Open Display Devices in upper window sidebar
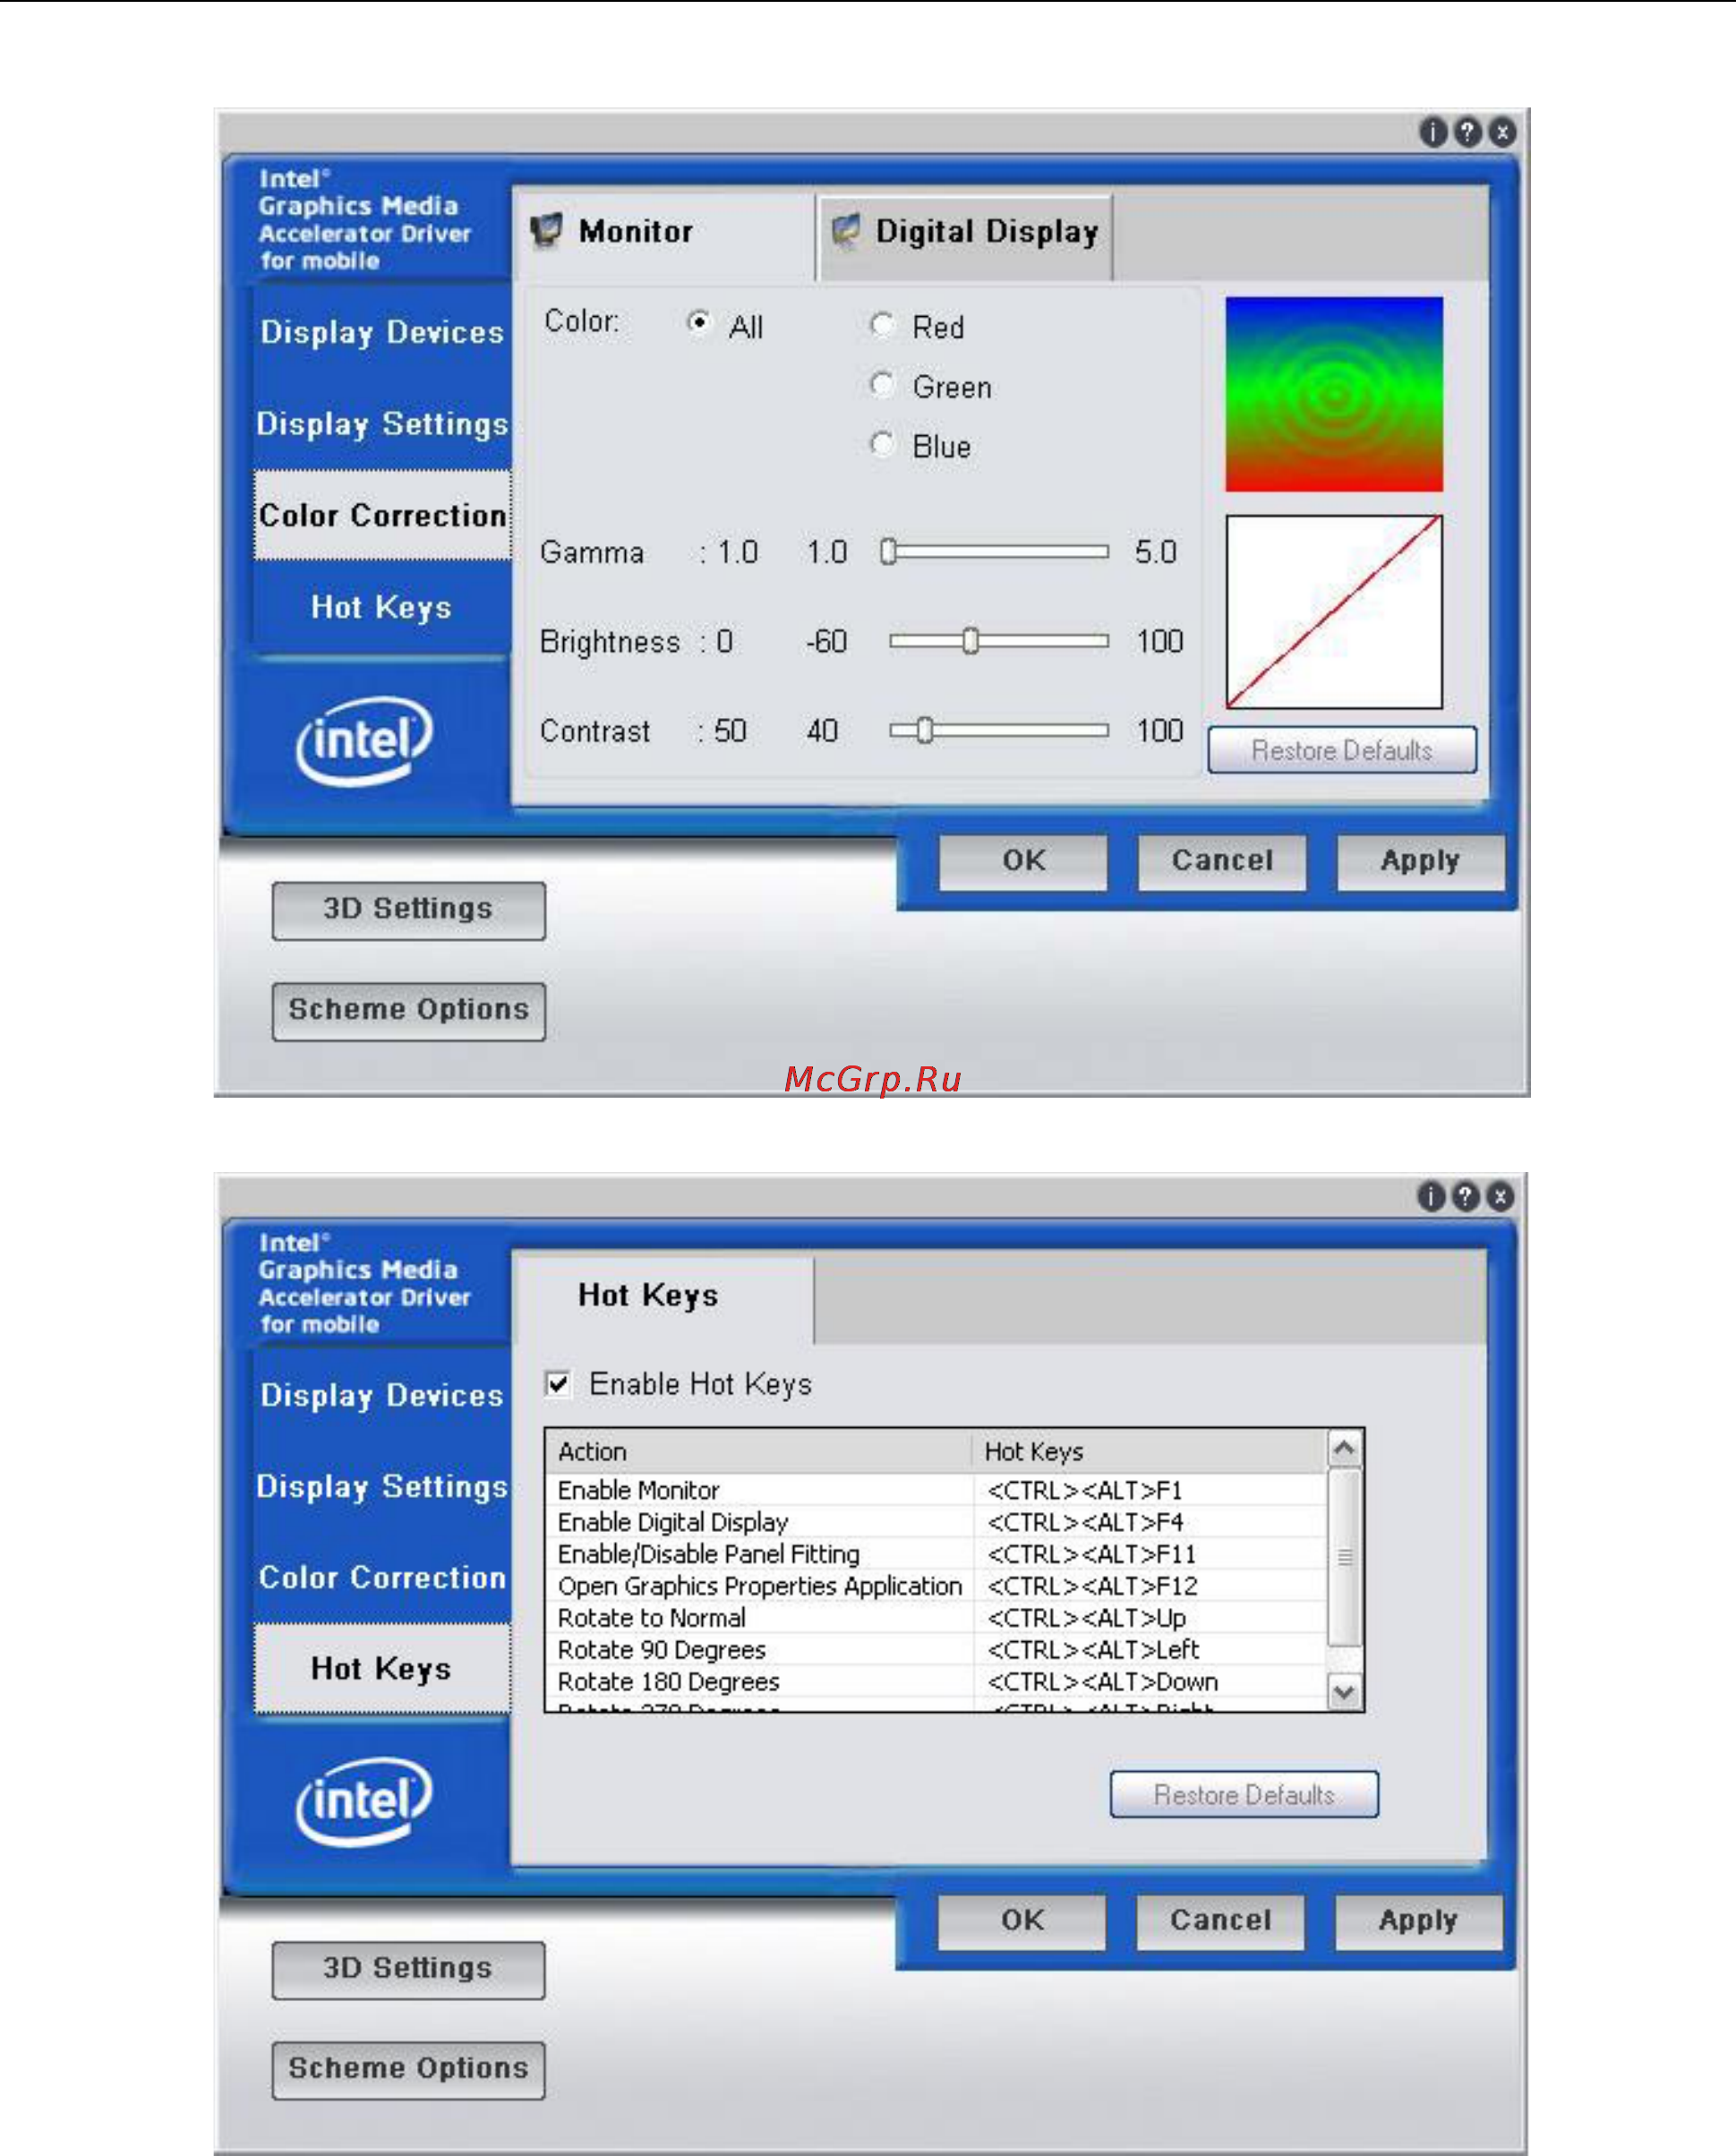Image resolution: width=1736 pixels, height=2156 pixels. click(382, 331)
